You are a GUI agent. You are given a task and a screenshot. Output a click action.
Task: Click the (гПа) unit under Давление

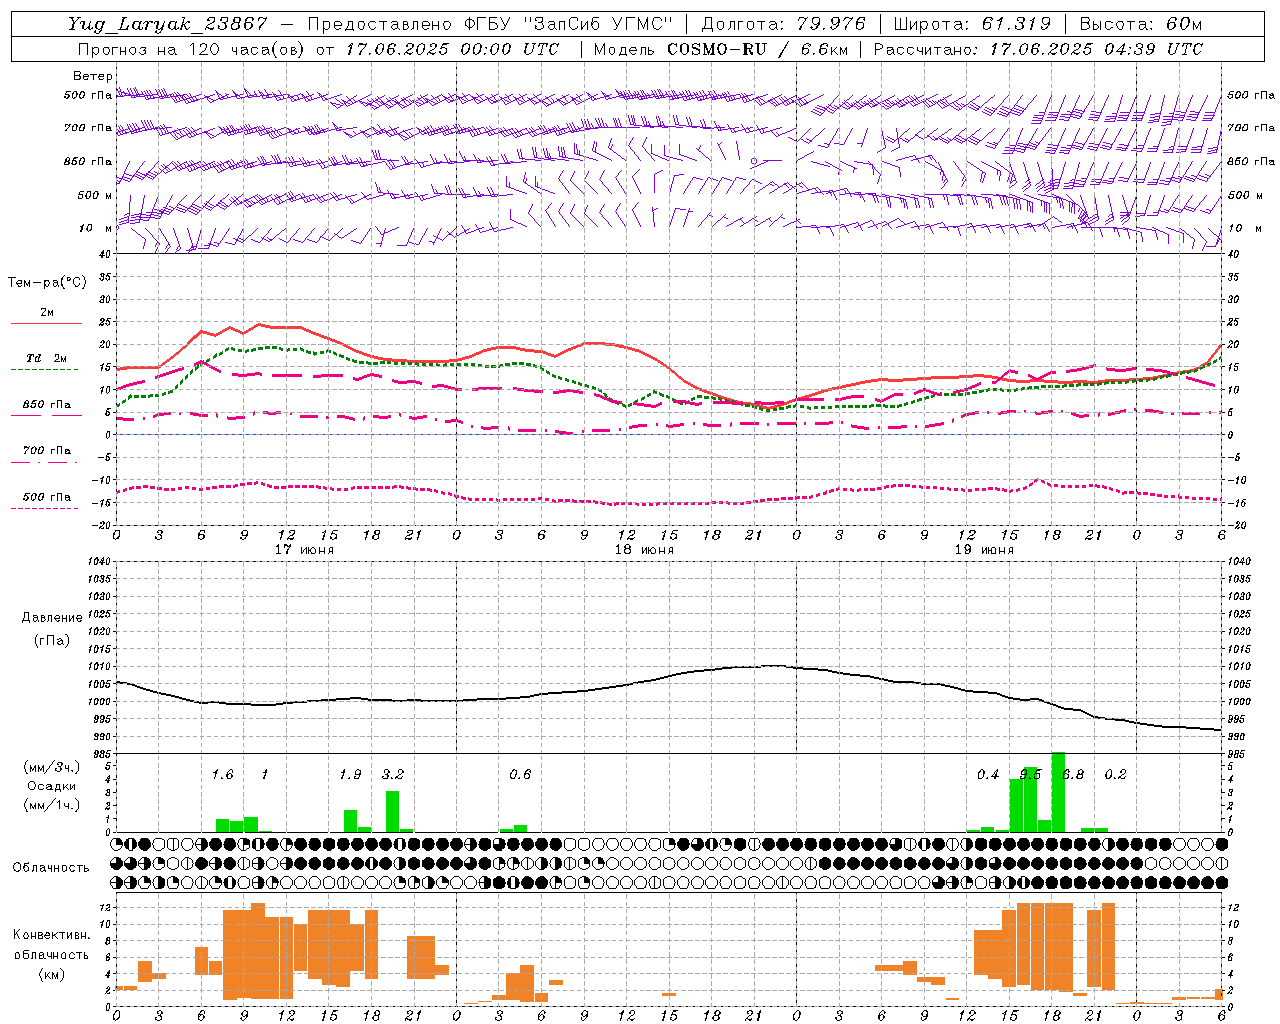click(52, 640)
